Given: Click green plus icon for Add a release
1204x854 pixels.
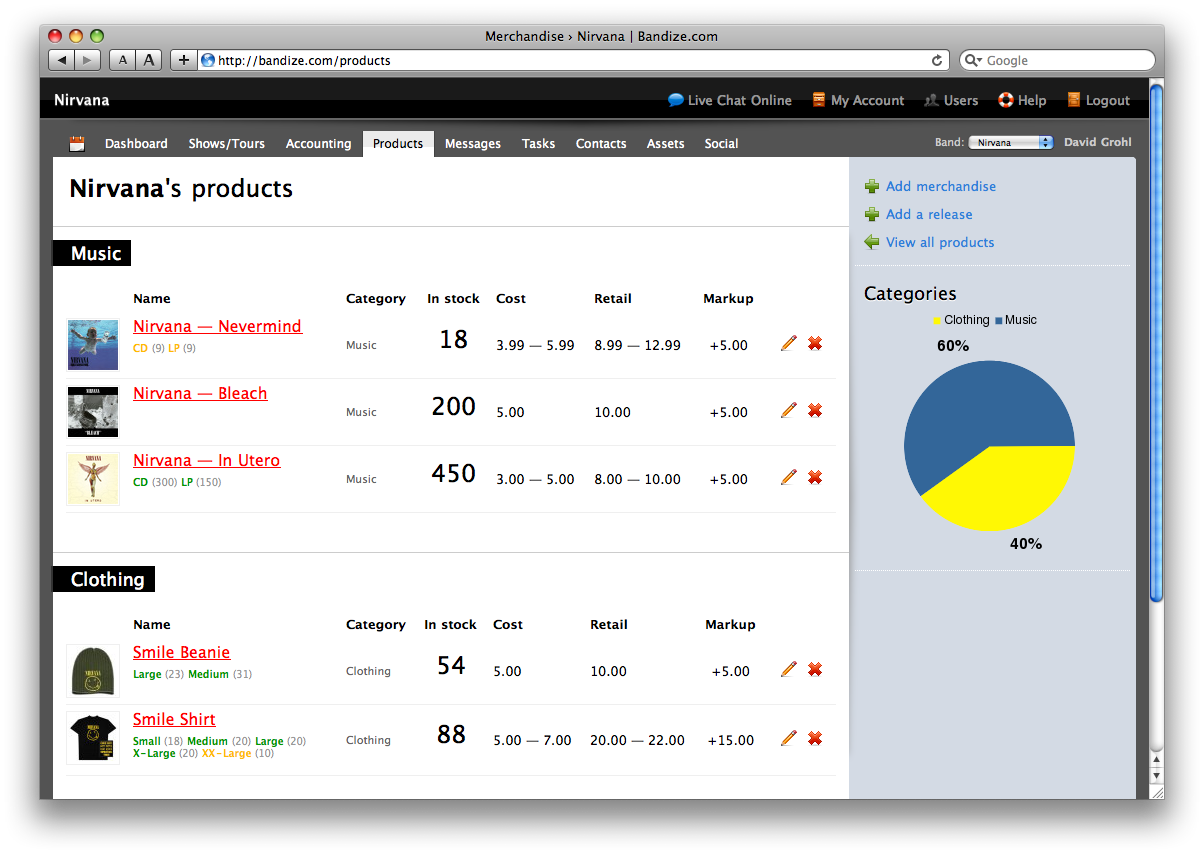Looking at the screenshot, I should (872, 214).
